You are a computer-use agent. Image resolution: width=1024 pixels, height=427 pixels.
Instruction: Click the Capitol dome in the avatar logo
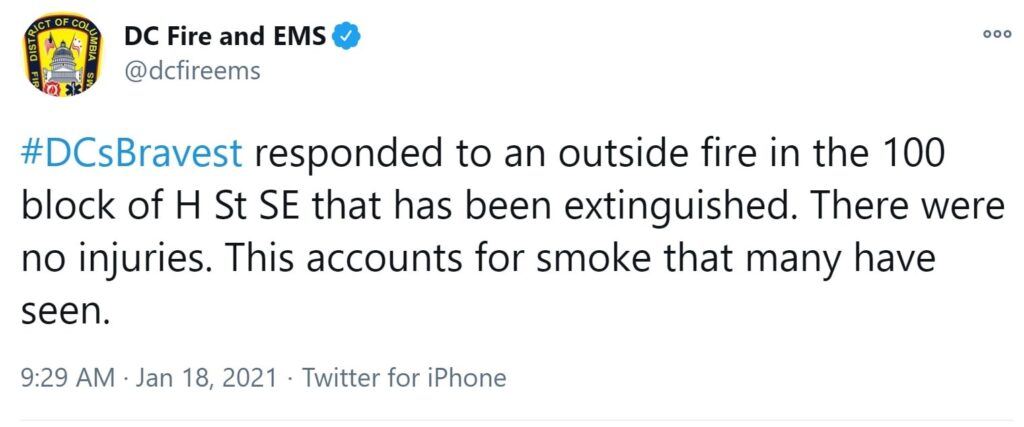[63, 59]
